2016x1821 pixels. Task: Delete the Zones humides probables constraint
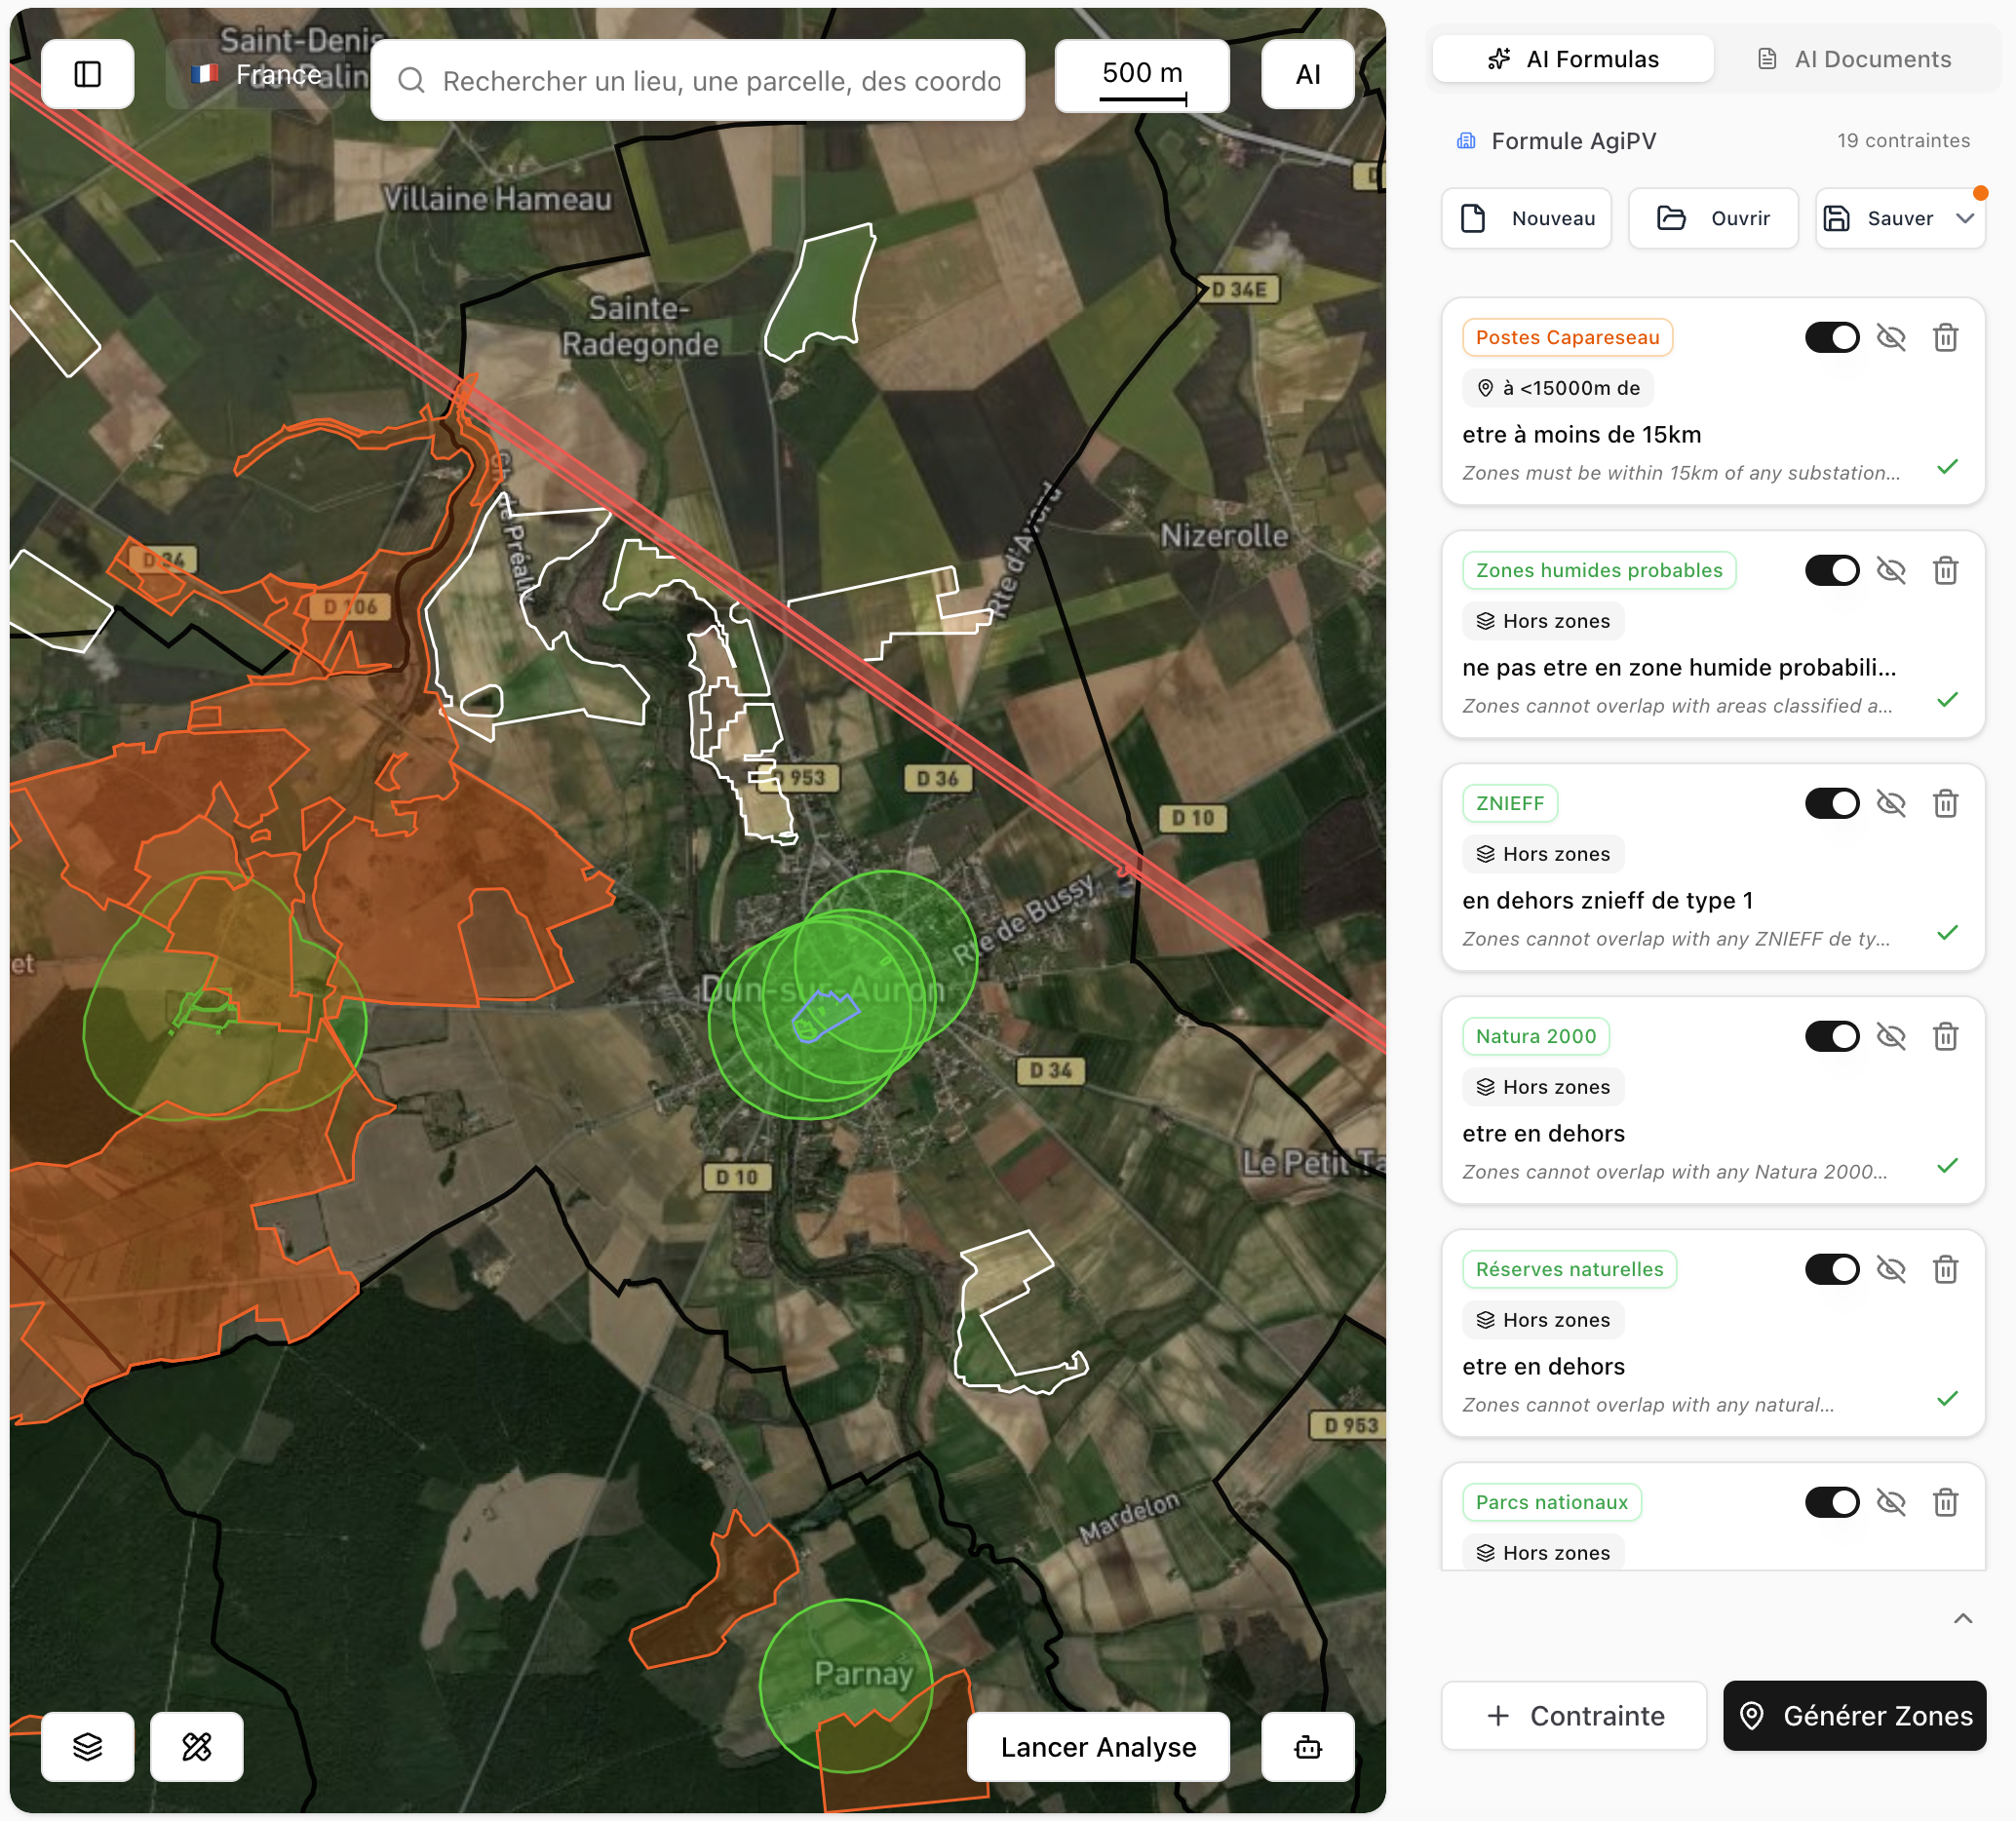click(x=1945, y=571)
